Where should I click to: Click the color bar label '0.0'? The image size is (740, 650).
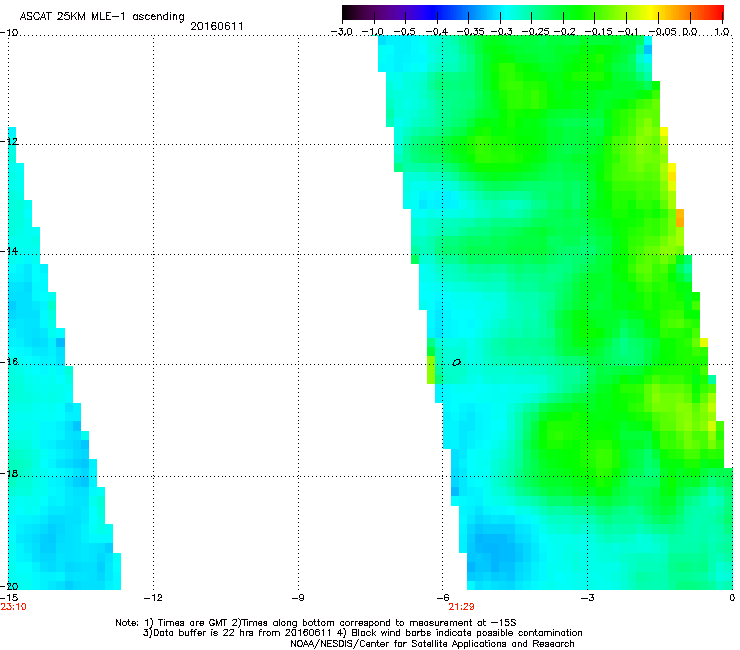click(x=690, y=32)
